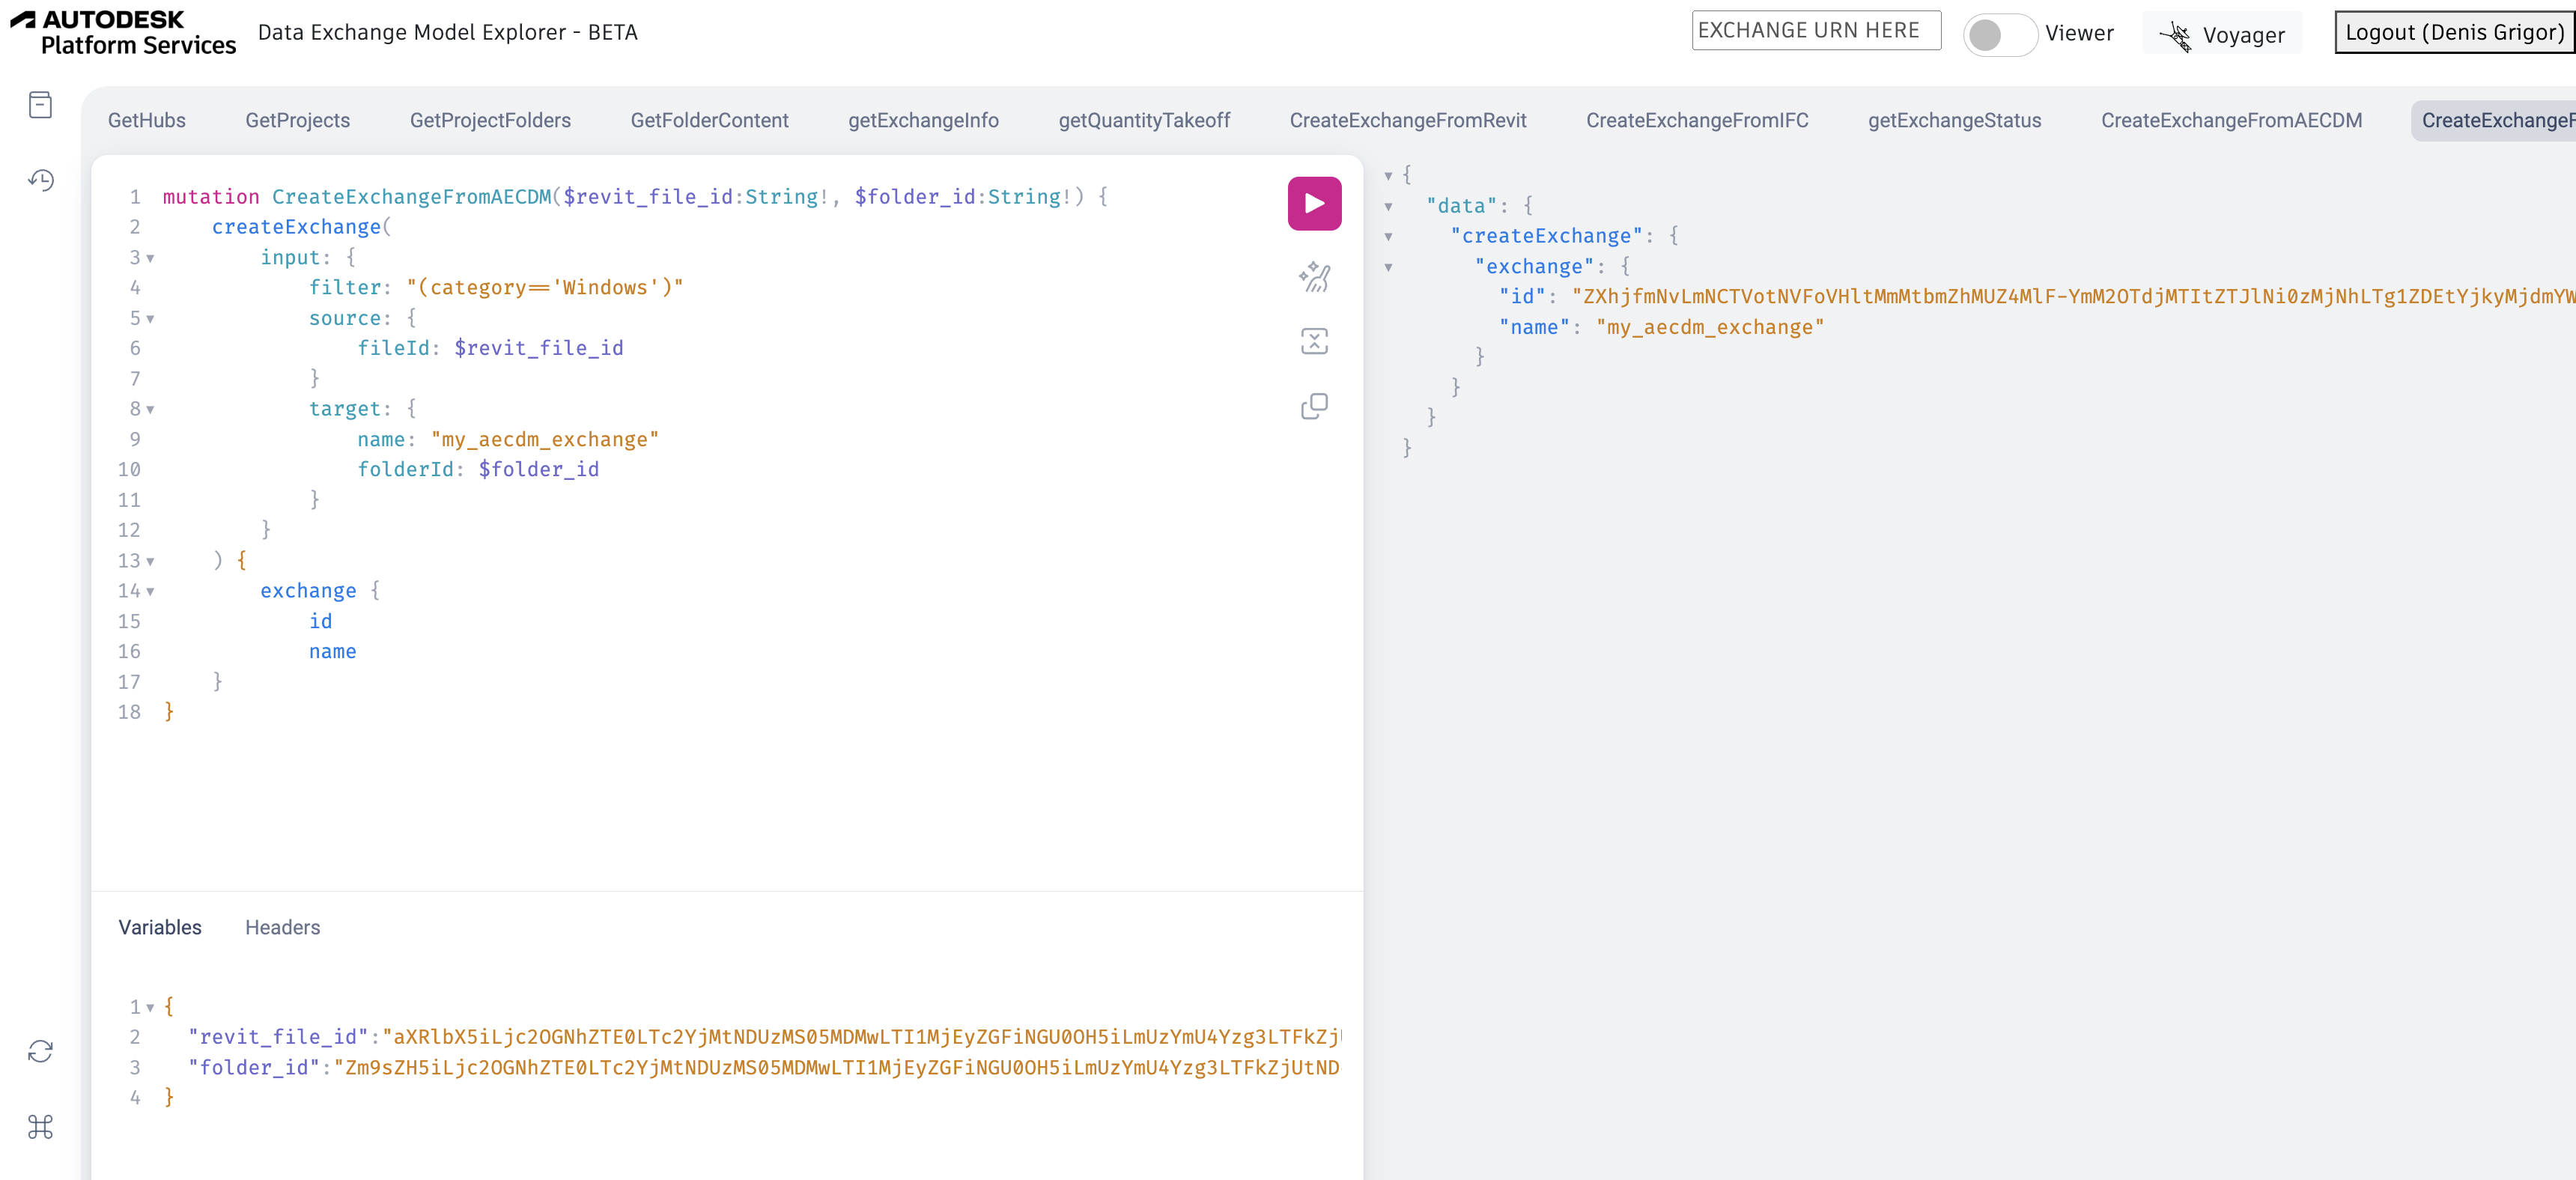Click the filter string "(category=='Windows')"
Screen dimensions: 2576x1180
pos(545,288)
